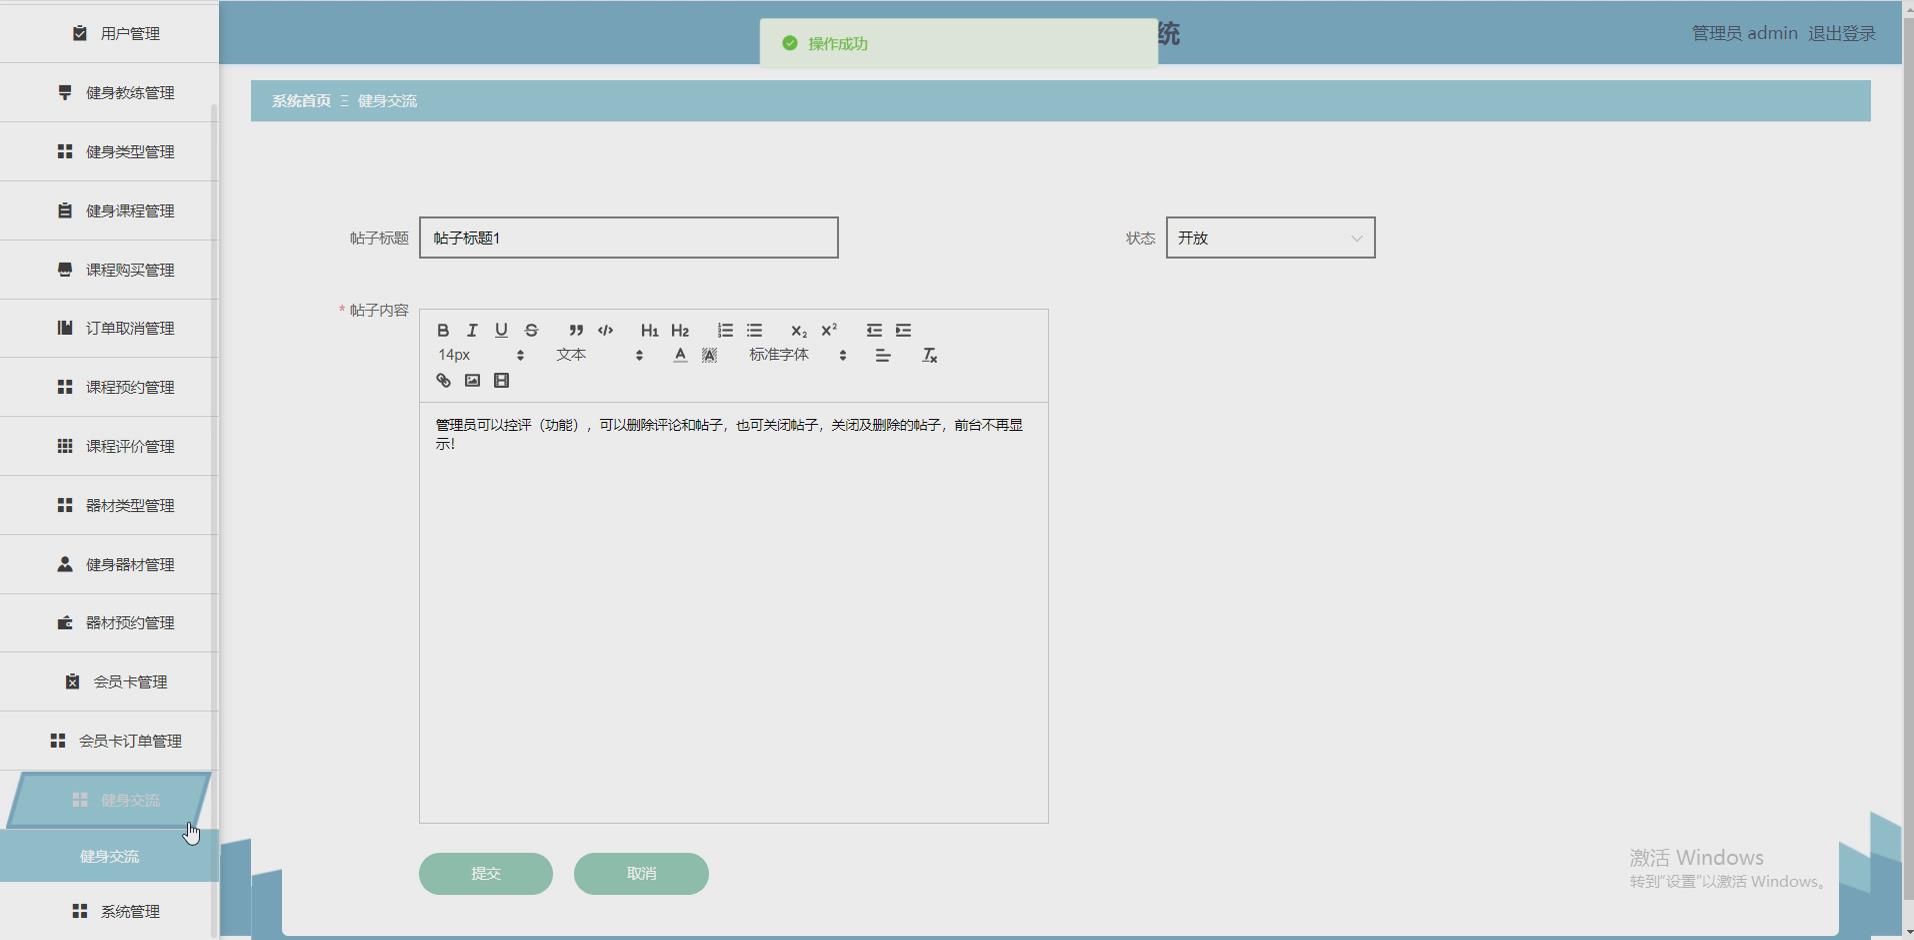This screenshot has height=940, width=1914.
Task: Open 健身教练管理 sidebar menu
Action: click(109, 93)
